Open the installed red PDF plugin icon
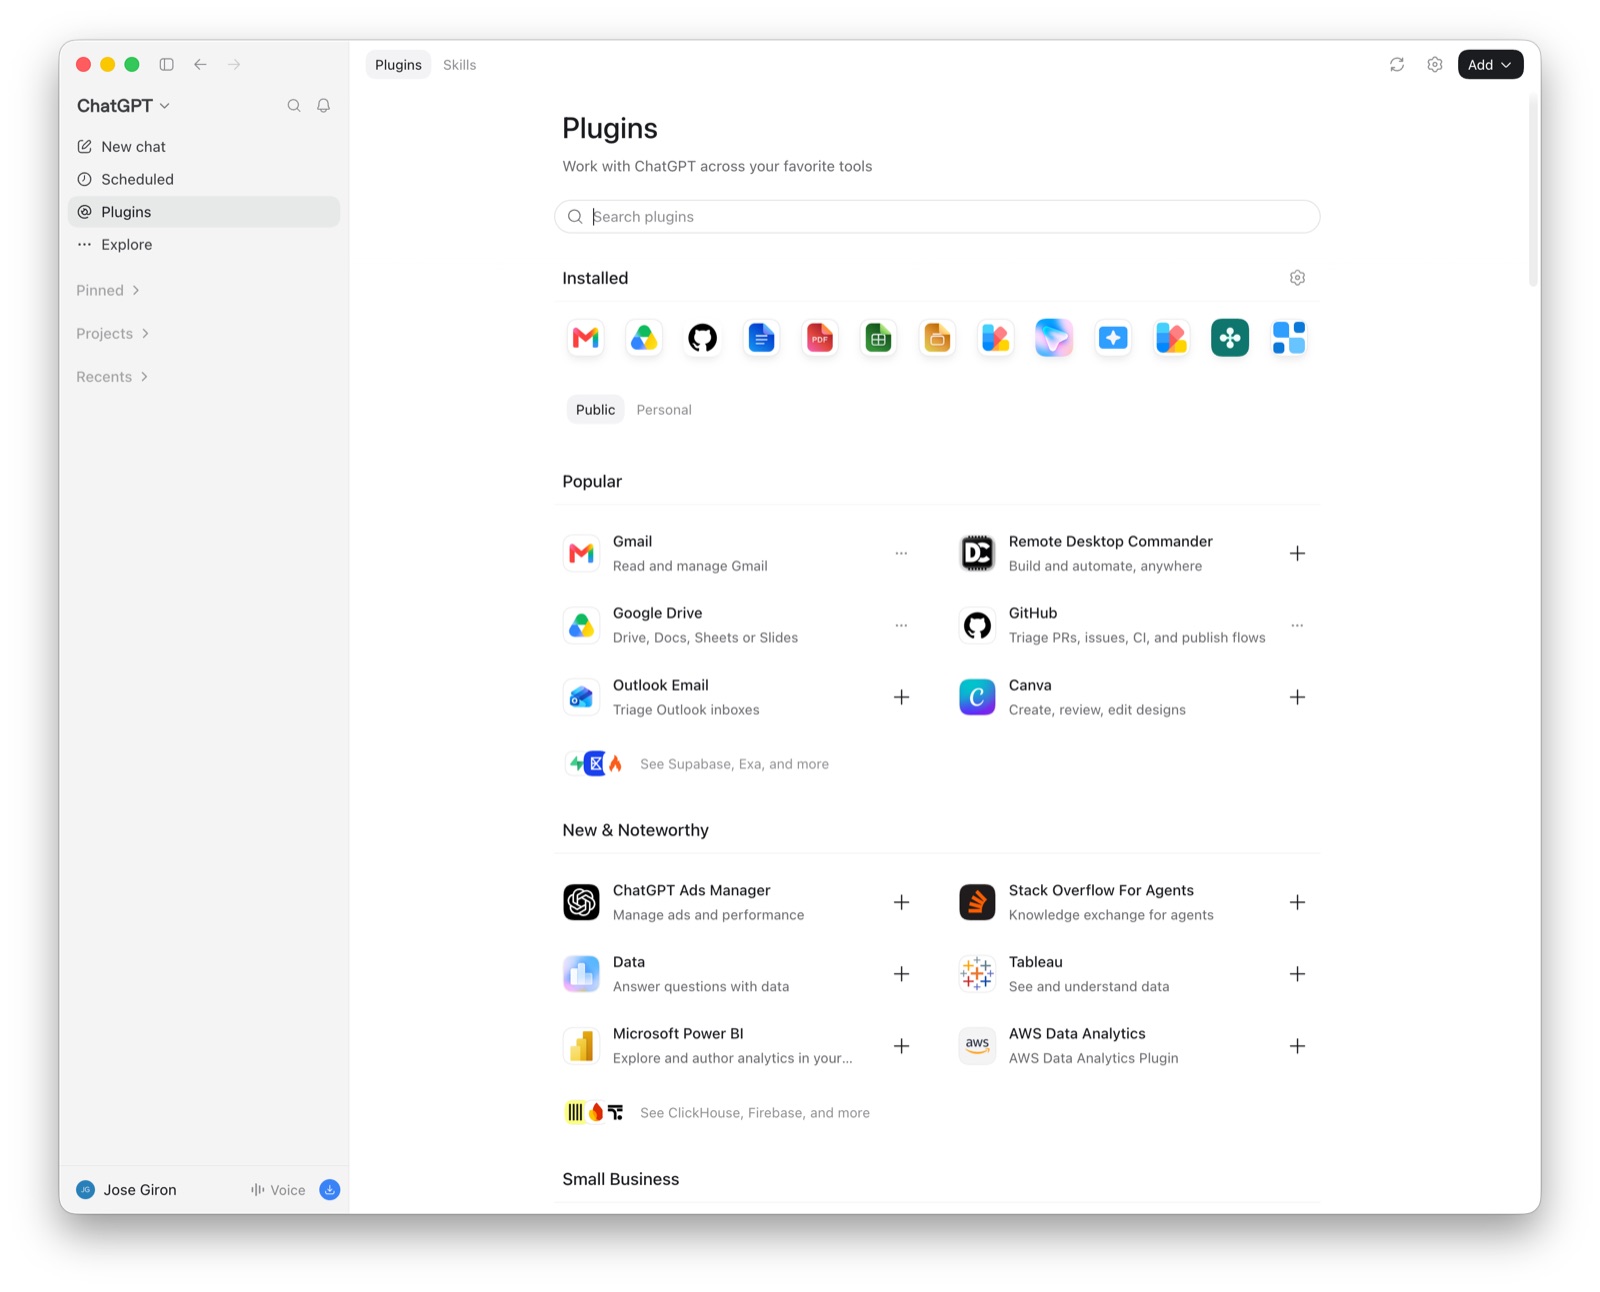 click(x=820, y=338)
